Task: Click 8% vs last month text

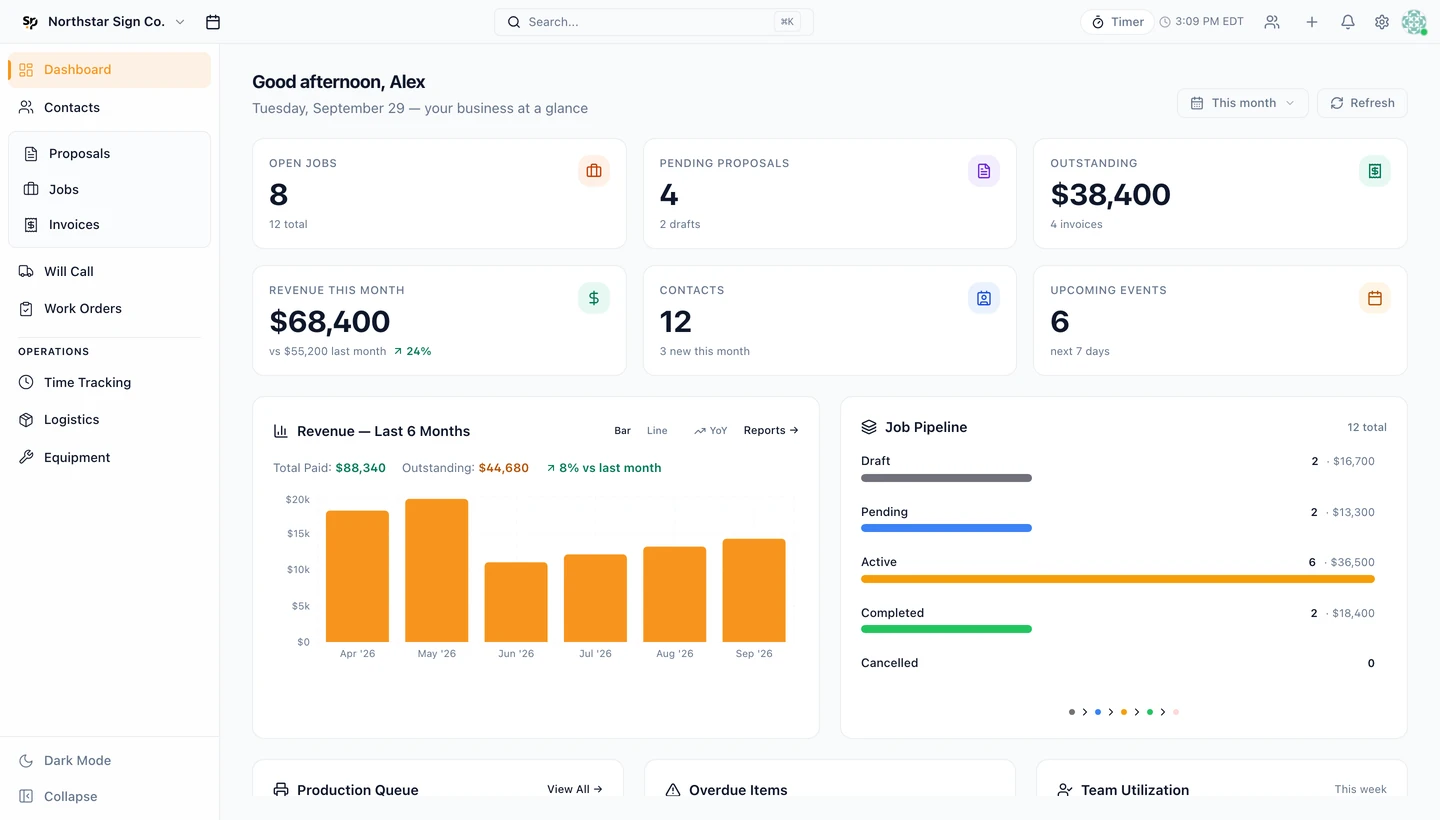Action: 603,468
